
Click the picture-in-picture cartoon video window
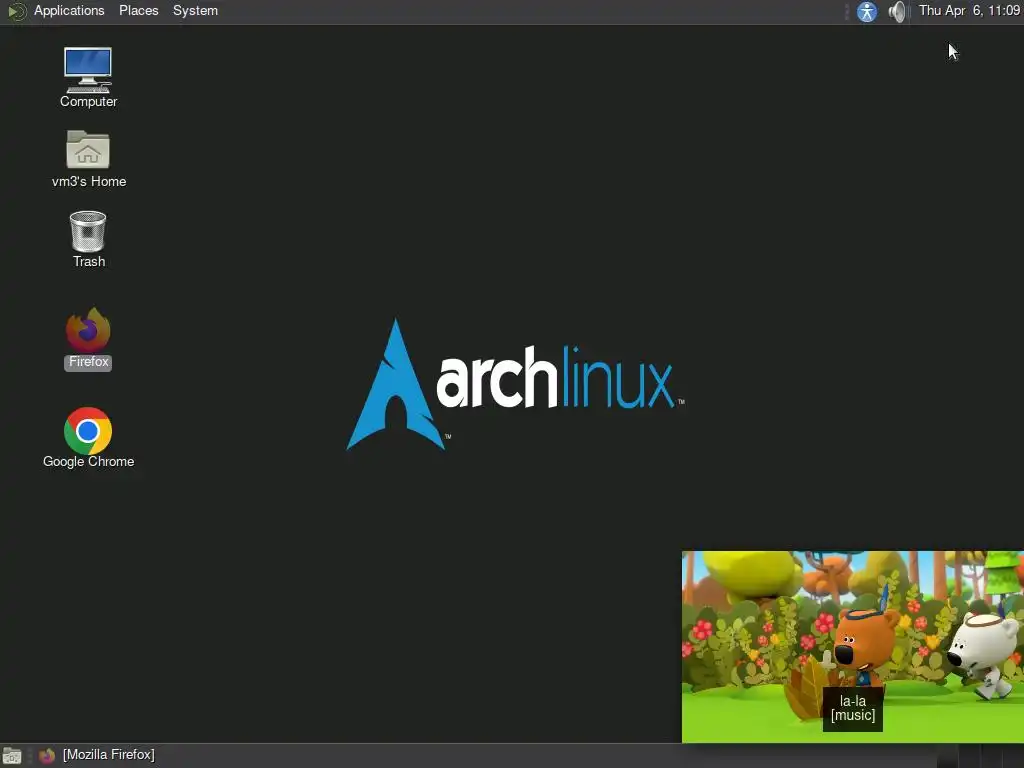click(x=853, y=647)
